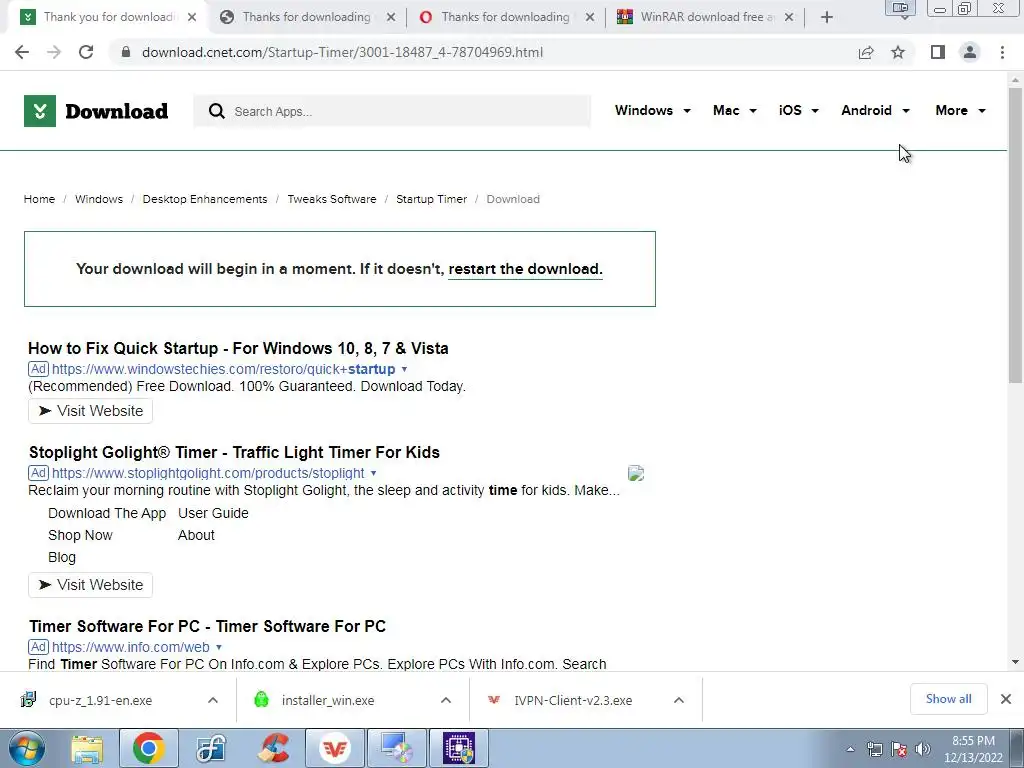1024x768 pixels.
Task: Click the forward navigation arrow
Action: (54, 52)
